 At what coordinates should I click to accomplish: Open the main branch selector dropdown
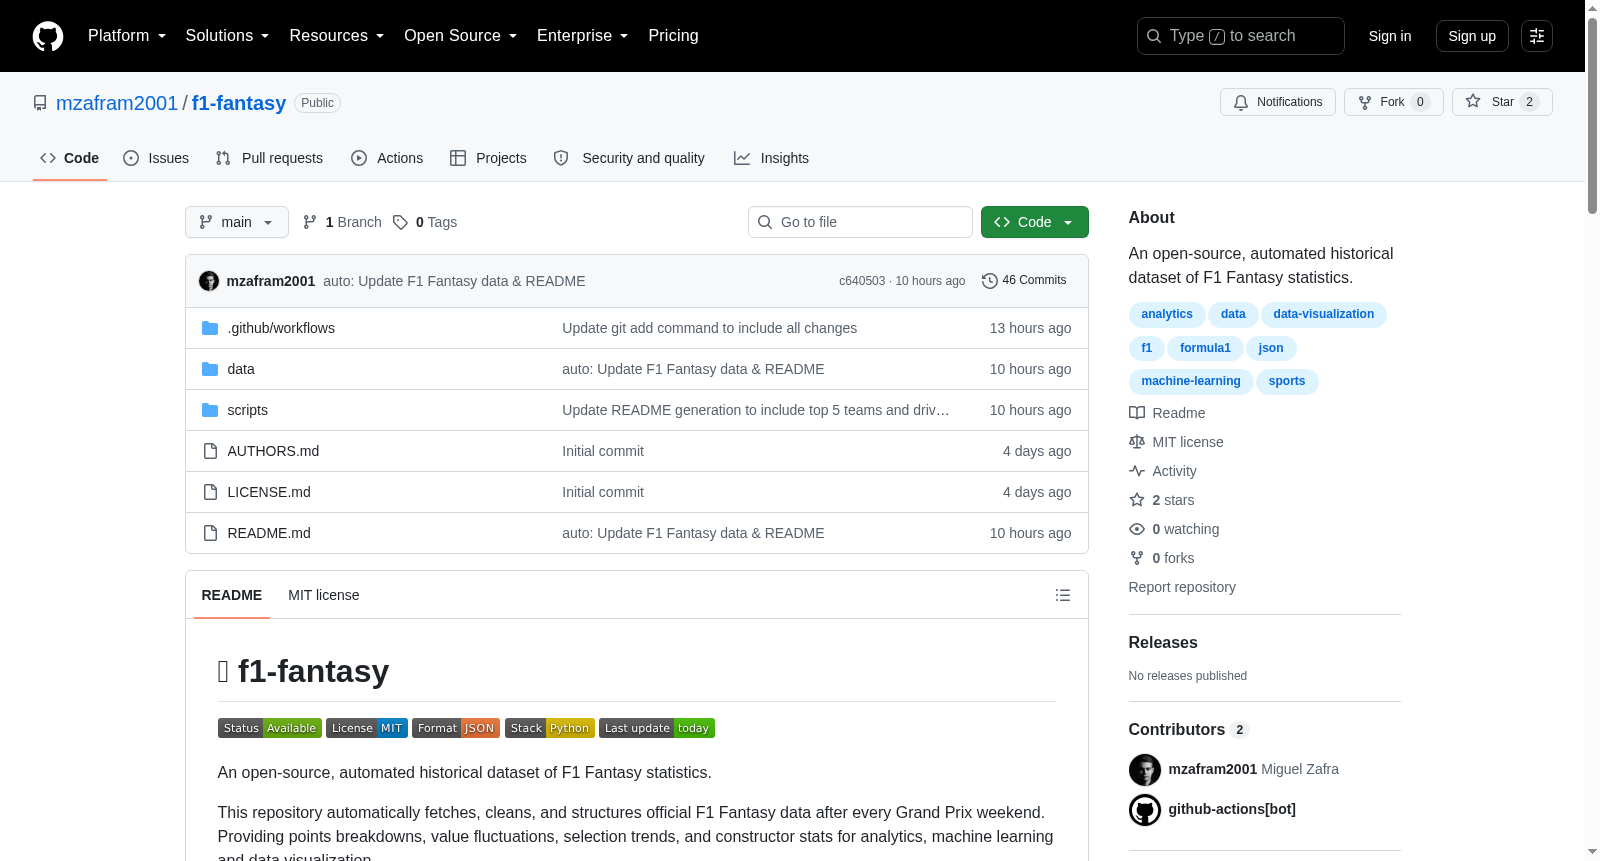point(237,222)
